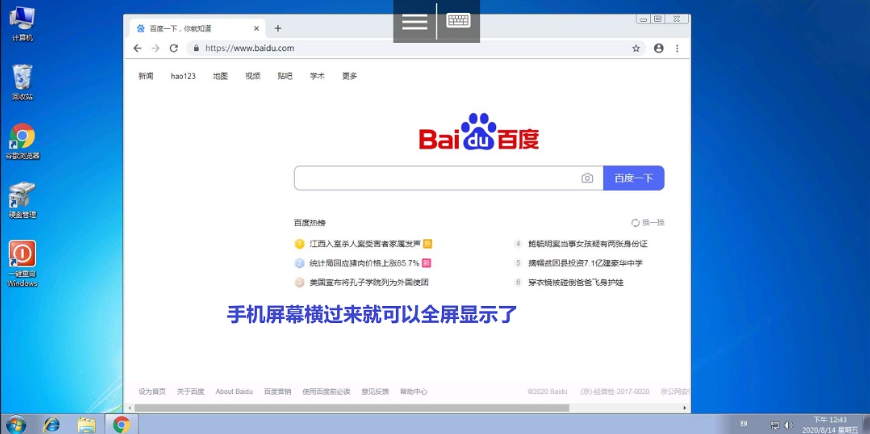Screen dimensions: 870x434
Task: Show the on-screen keyboard from overlay
Action: click(458, 21)
